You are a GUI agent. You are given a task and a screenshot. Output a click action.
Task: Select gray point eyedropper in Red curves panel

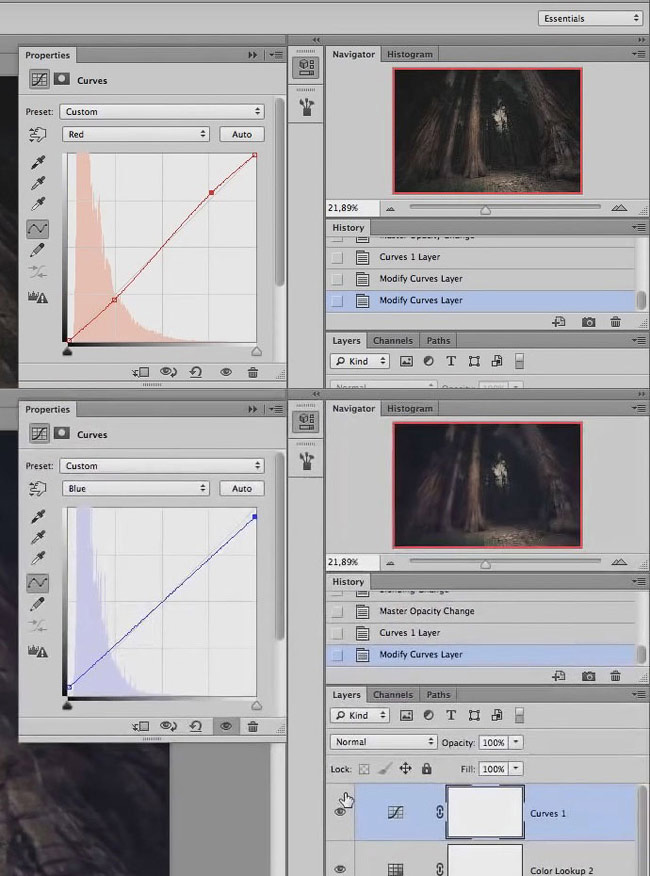38,183
